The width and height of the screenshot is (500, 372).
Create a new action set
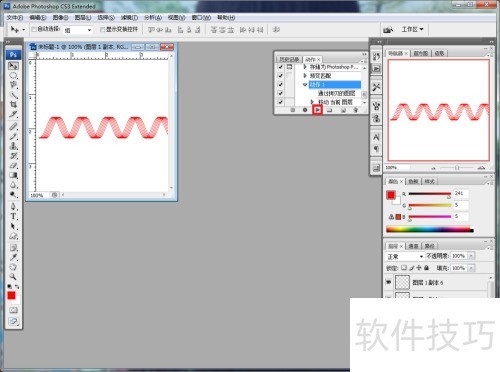point(330,110)
